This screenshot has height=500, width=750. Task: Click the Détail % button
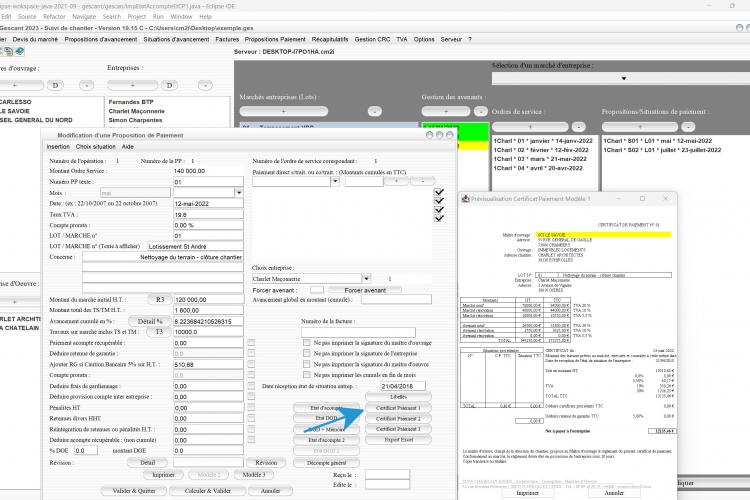(x=150, y=321)
